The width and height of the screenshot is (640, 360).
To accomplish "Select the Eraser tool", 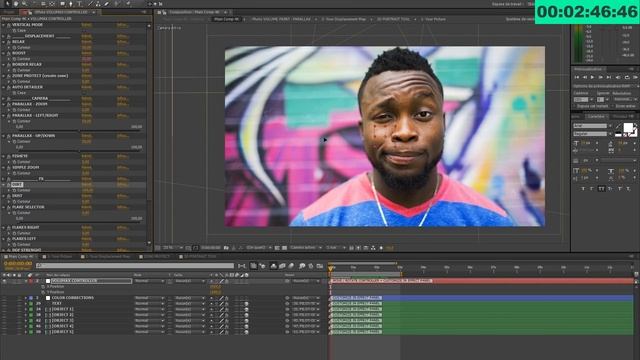I will click(107, 4).
